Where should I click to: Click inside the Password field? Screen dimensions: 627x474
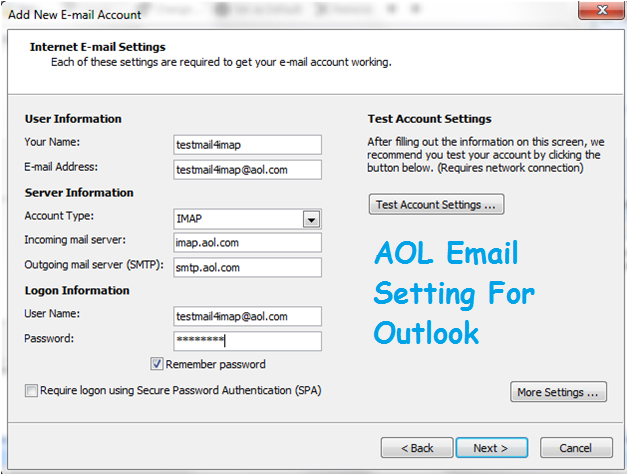click(x=248, y=341)
